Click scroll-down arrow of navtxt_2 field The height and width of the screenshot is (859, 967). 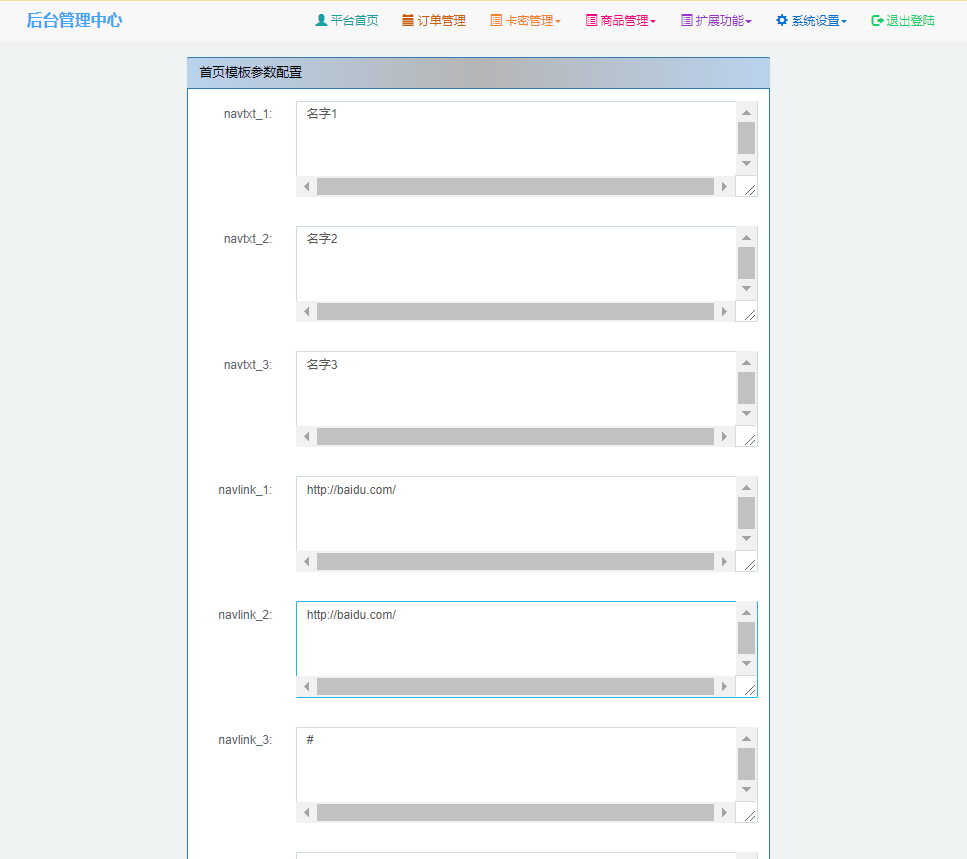(746, 289)
